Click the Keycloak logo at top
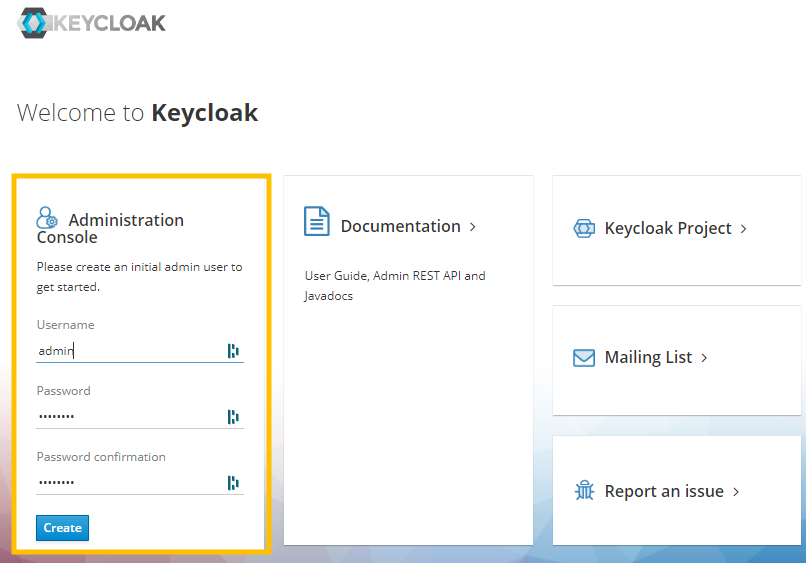Image resolution: width=806 pixels, height=563 pixels. pos(91,23)
